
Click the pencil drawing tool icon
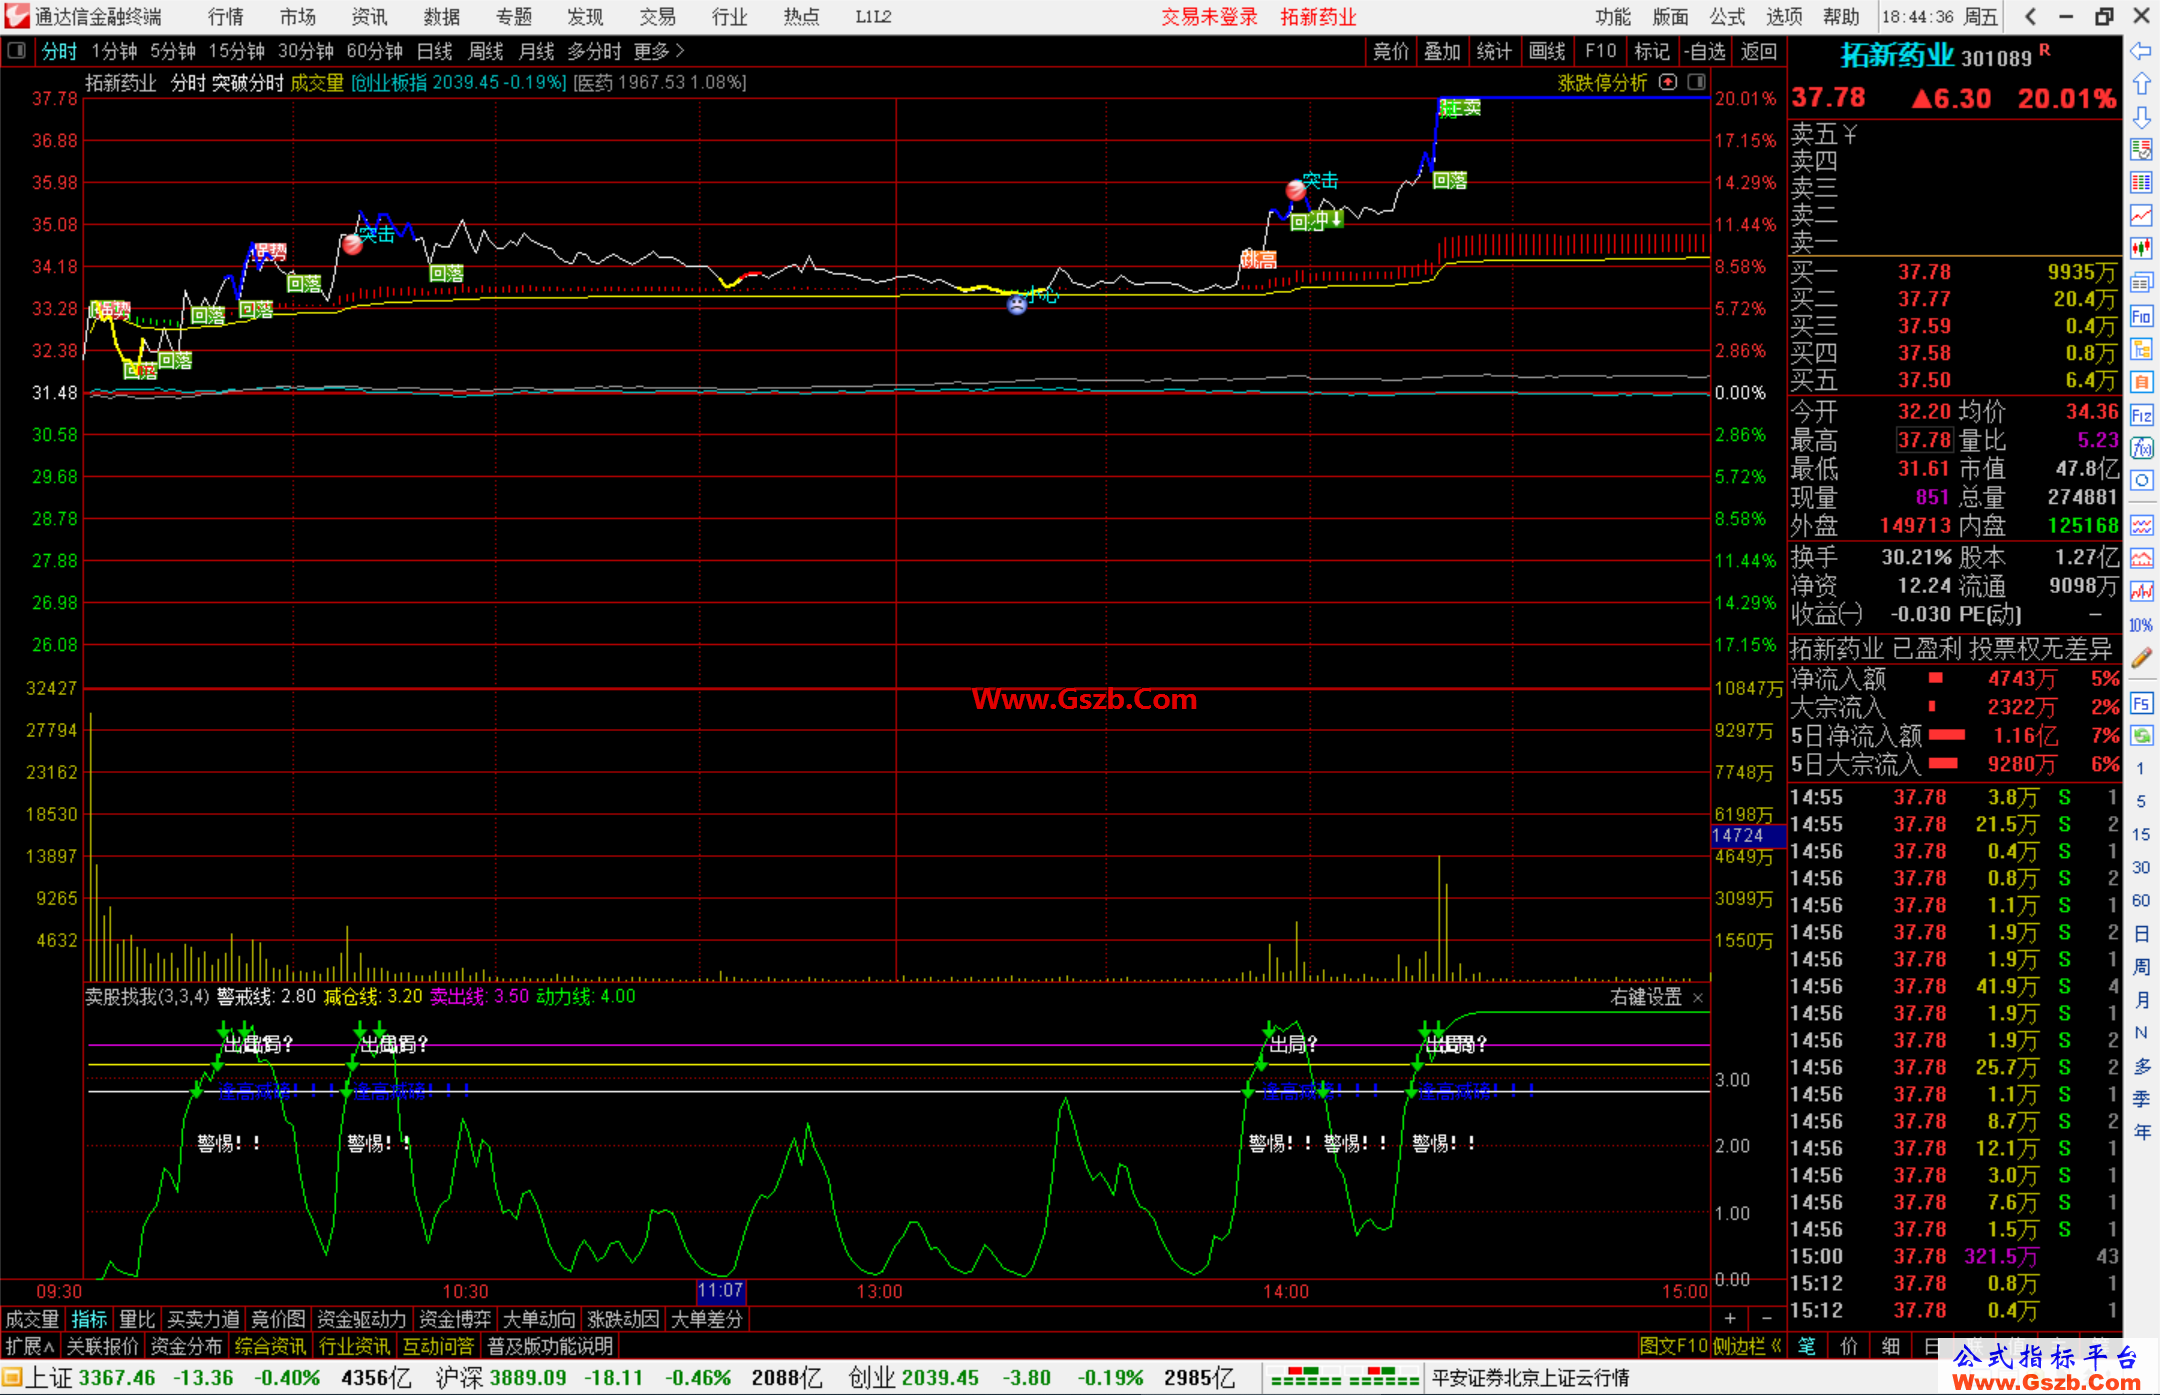(x=2141, y=658)
